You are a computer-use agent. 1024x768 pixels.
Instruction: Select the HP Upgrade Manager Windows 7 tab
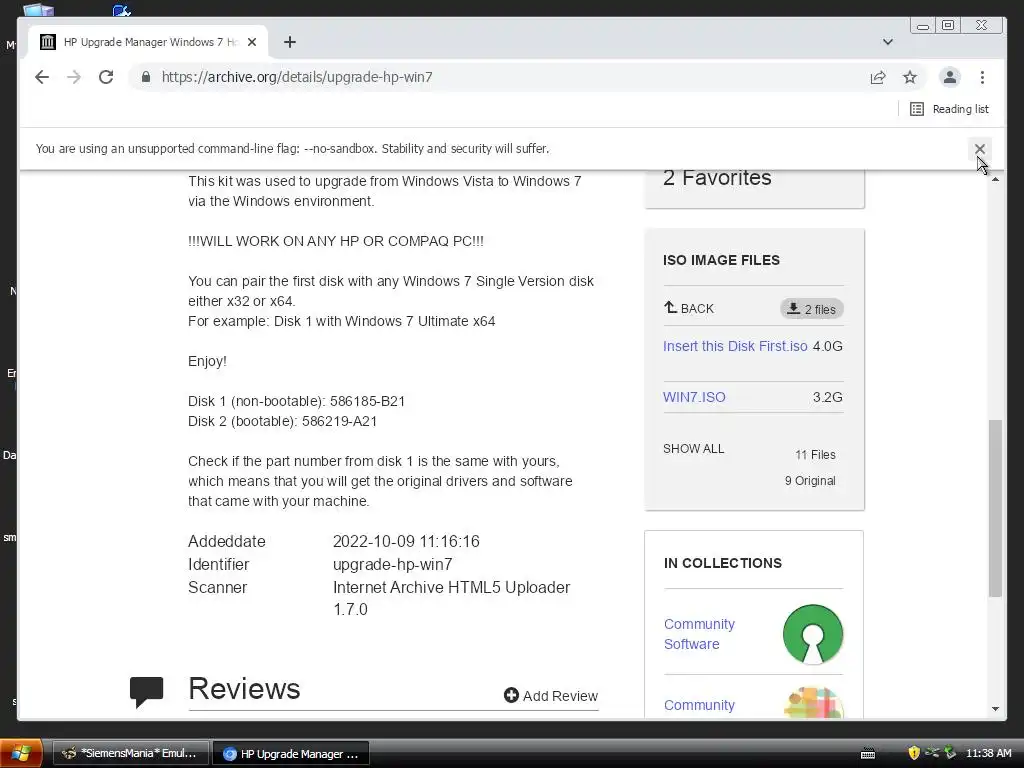pos(148,42)
